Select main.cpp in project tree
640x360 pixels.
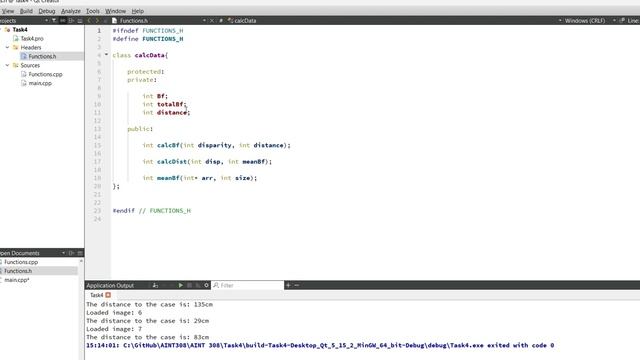(40, 83)
